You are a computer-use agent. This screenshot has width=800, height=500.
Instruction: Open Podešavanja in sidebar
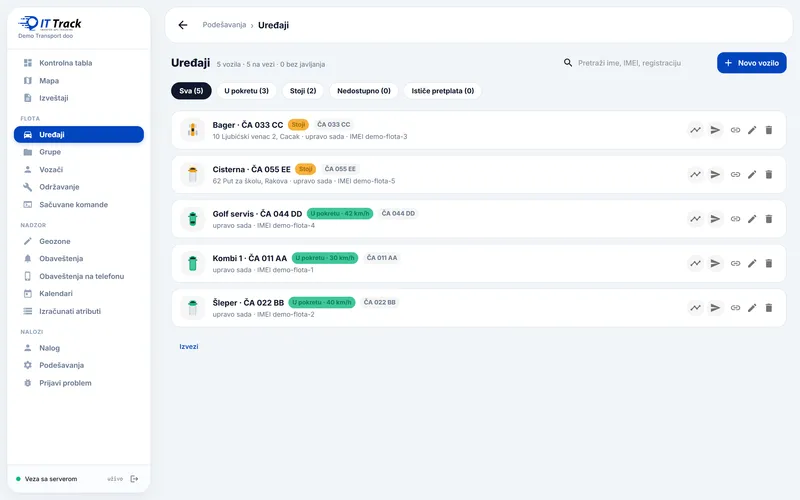(79, 365)
